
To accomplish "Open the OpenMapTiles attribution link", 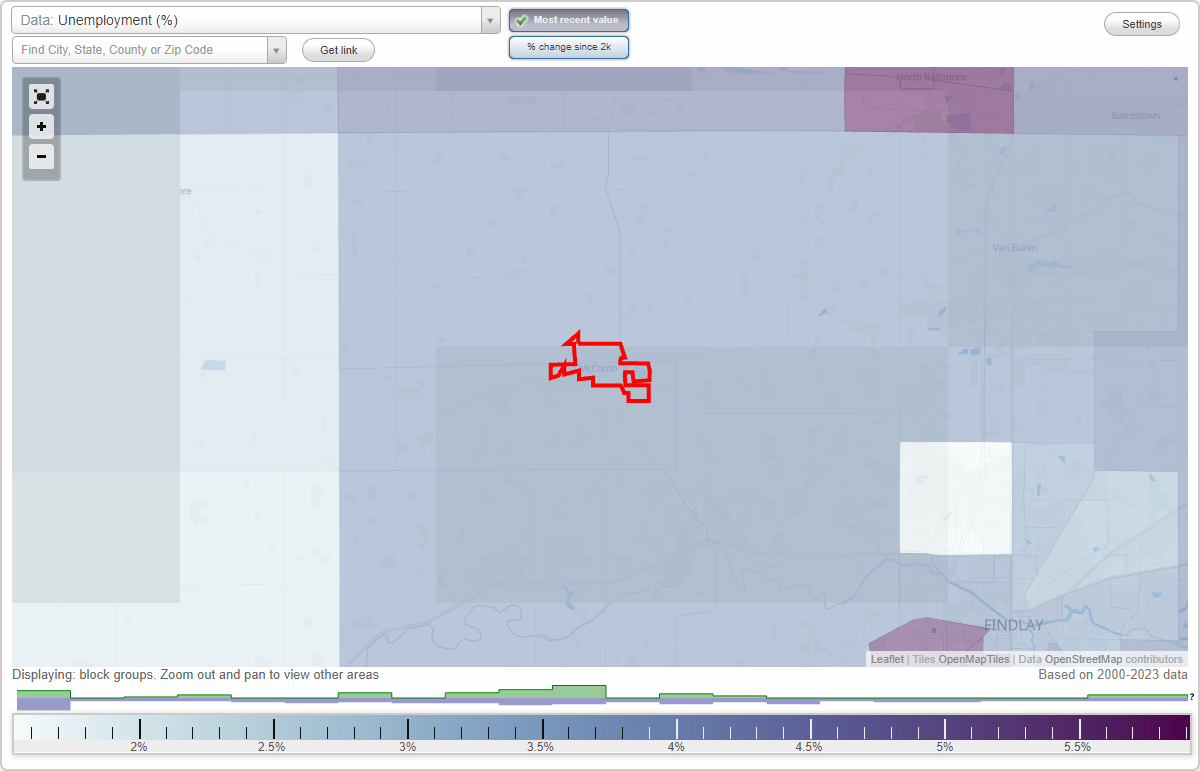I will coord(974,660).
